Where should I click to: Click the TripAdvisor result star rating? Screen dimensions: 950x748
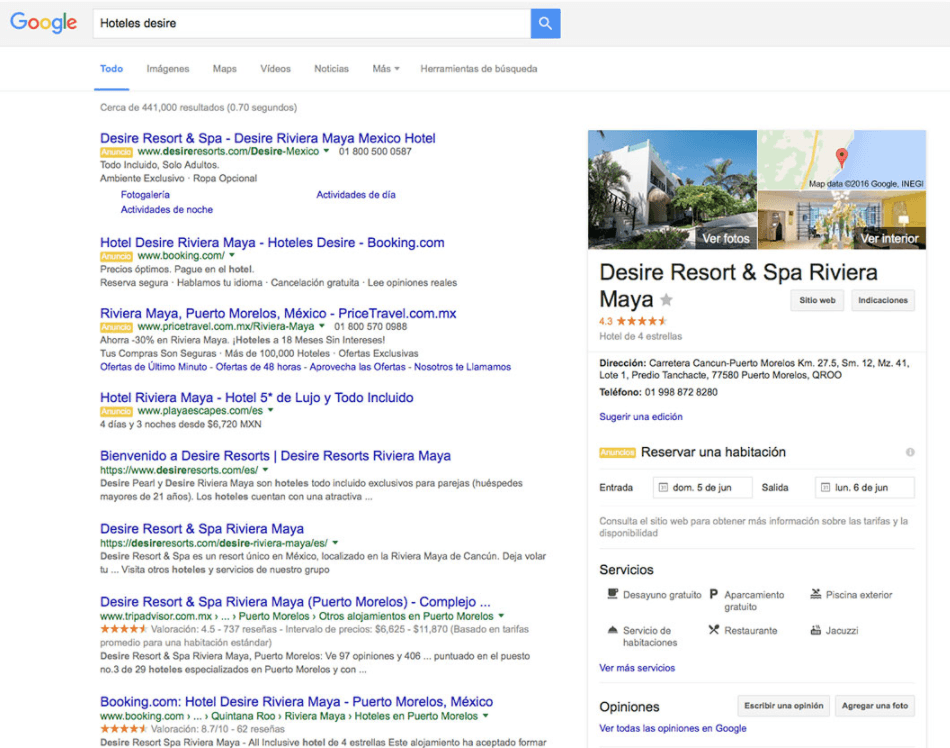(124, 629)
